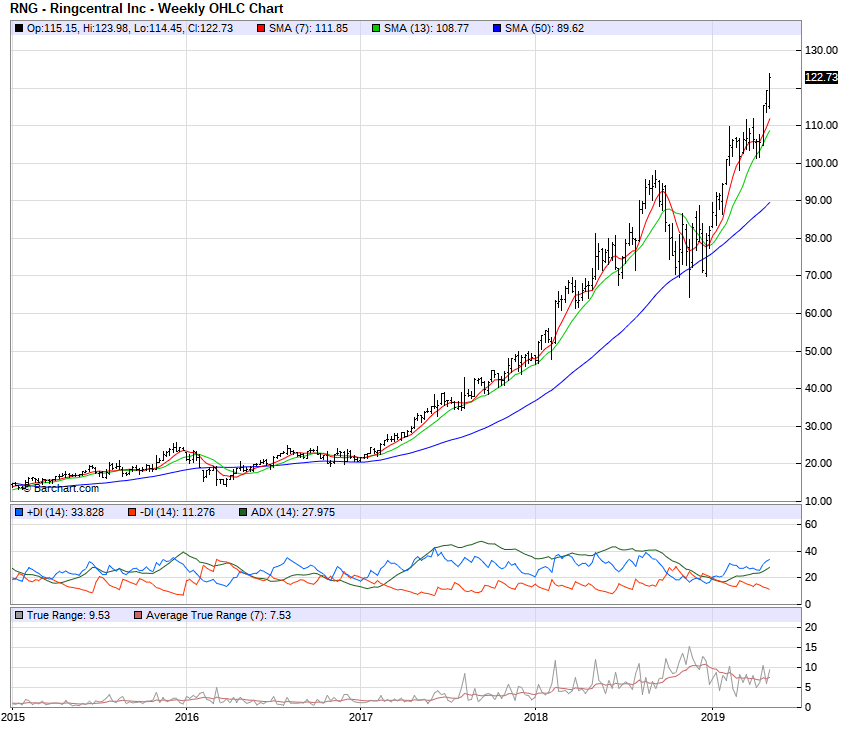843x748 pixels.
Task: Click the orange -DI (14) legend swatch
Action: coord(132,512)
